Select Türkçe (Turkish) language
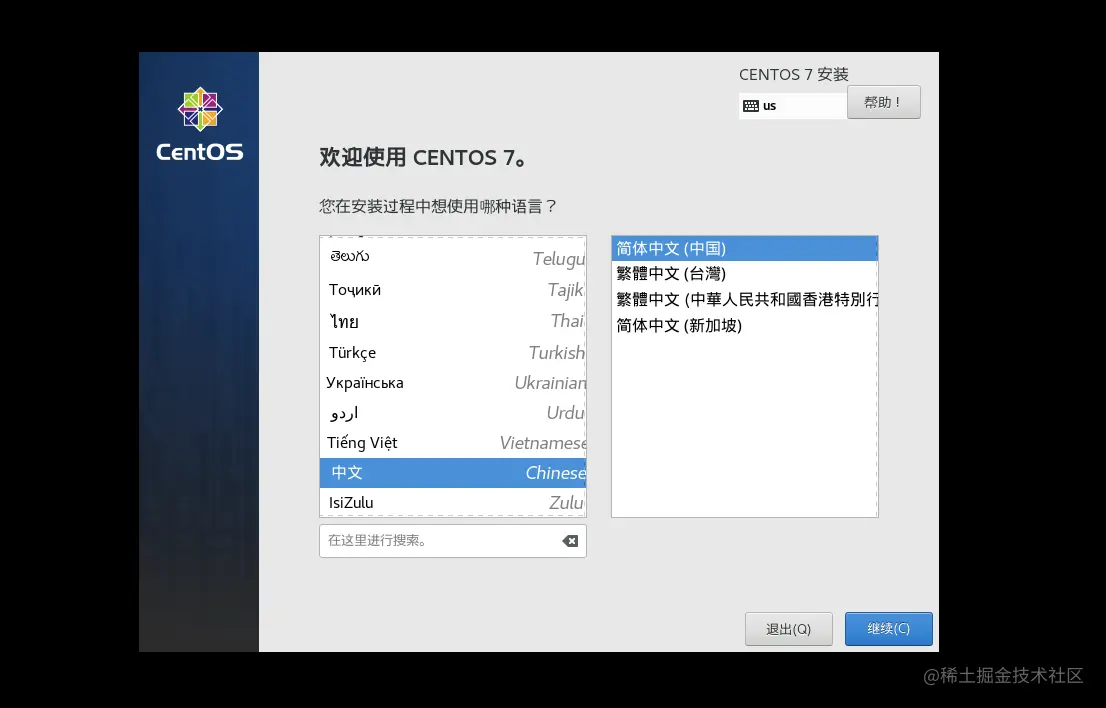This screenshot has width=1106, height=708. tap(453, 352)
